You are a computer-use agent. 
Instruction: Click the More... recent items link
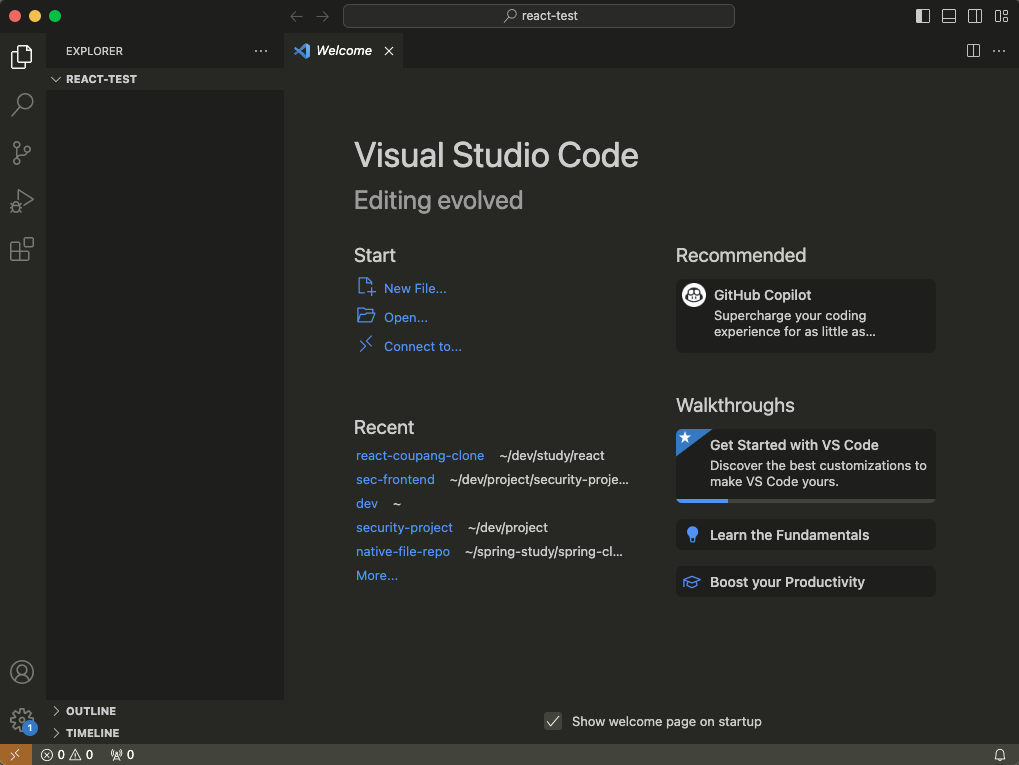[x=377, y=576]
